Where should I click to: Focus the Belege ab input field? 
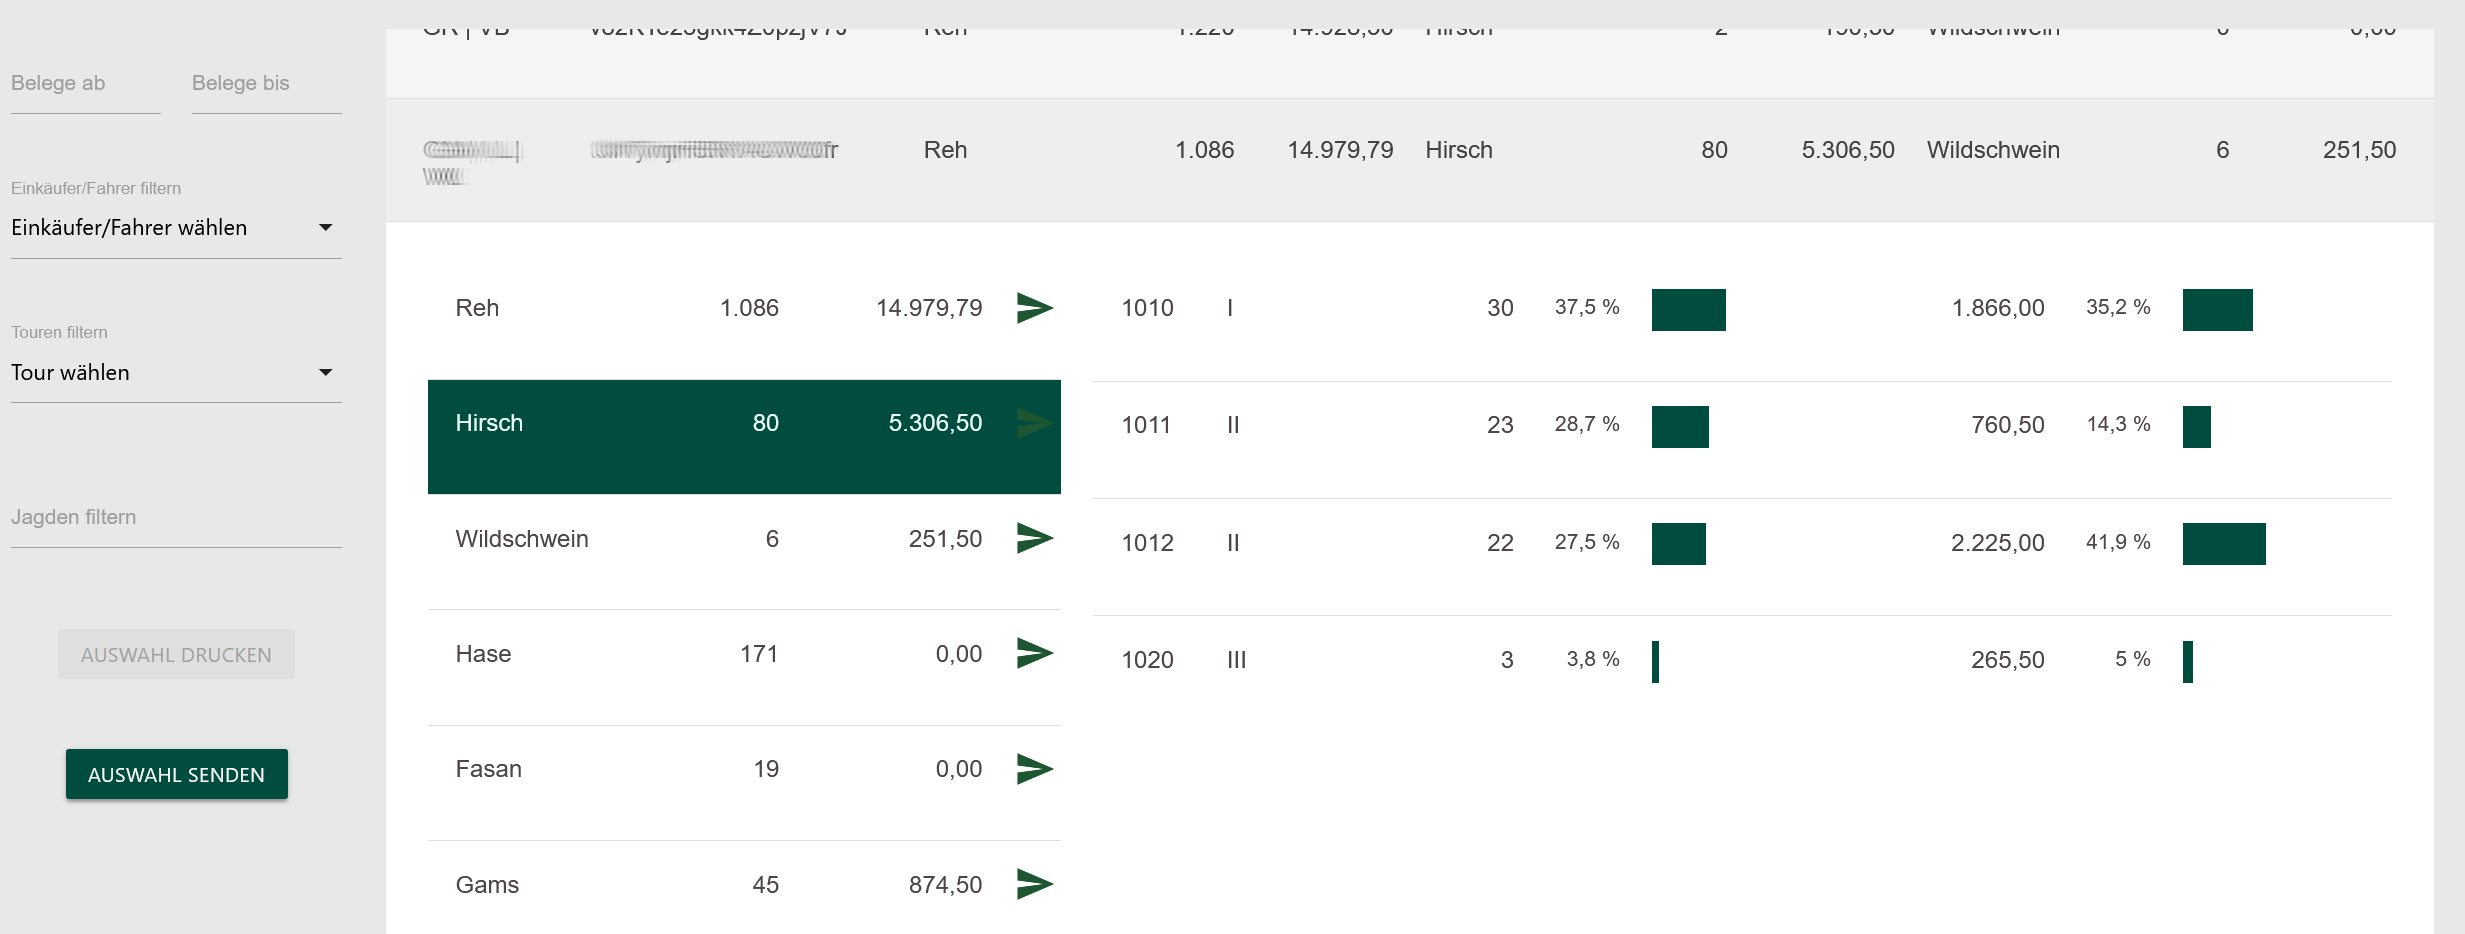coord(85,84)
